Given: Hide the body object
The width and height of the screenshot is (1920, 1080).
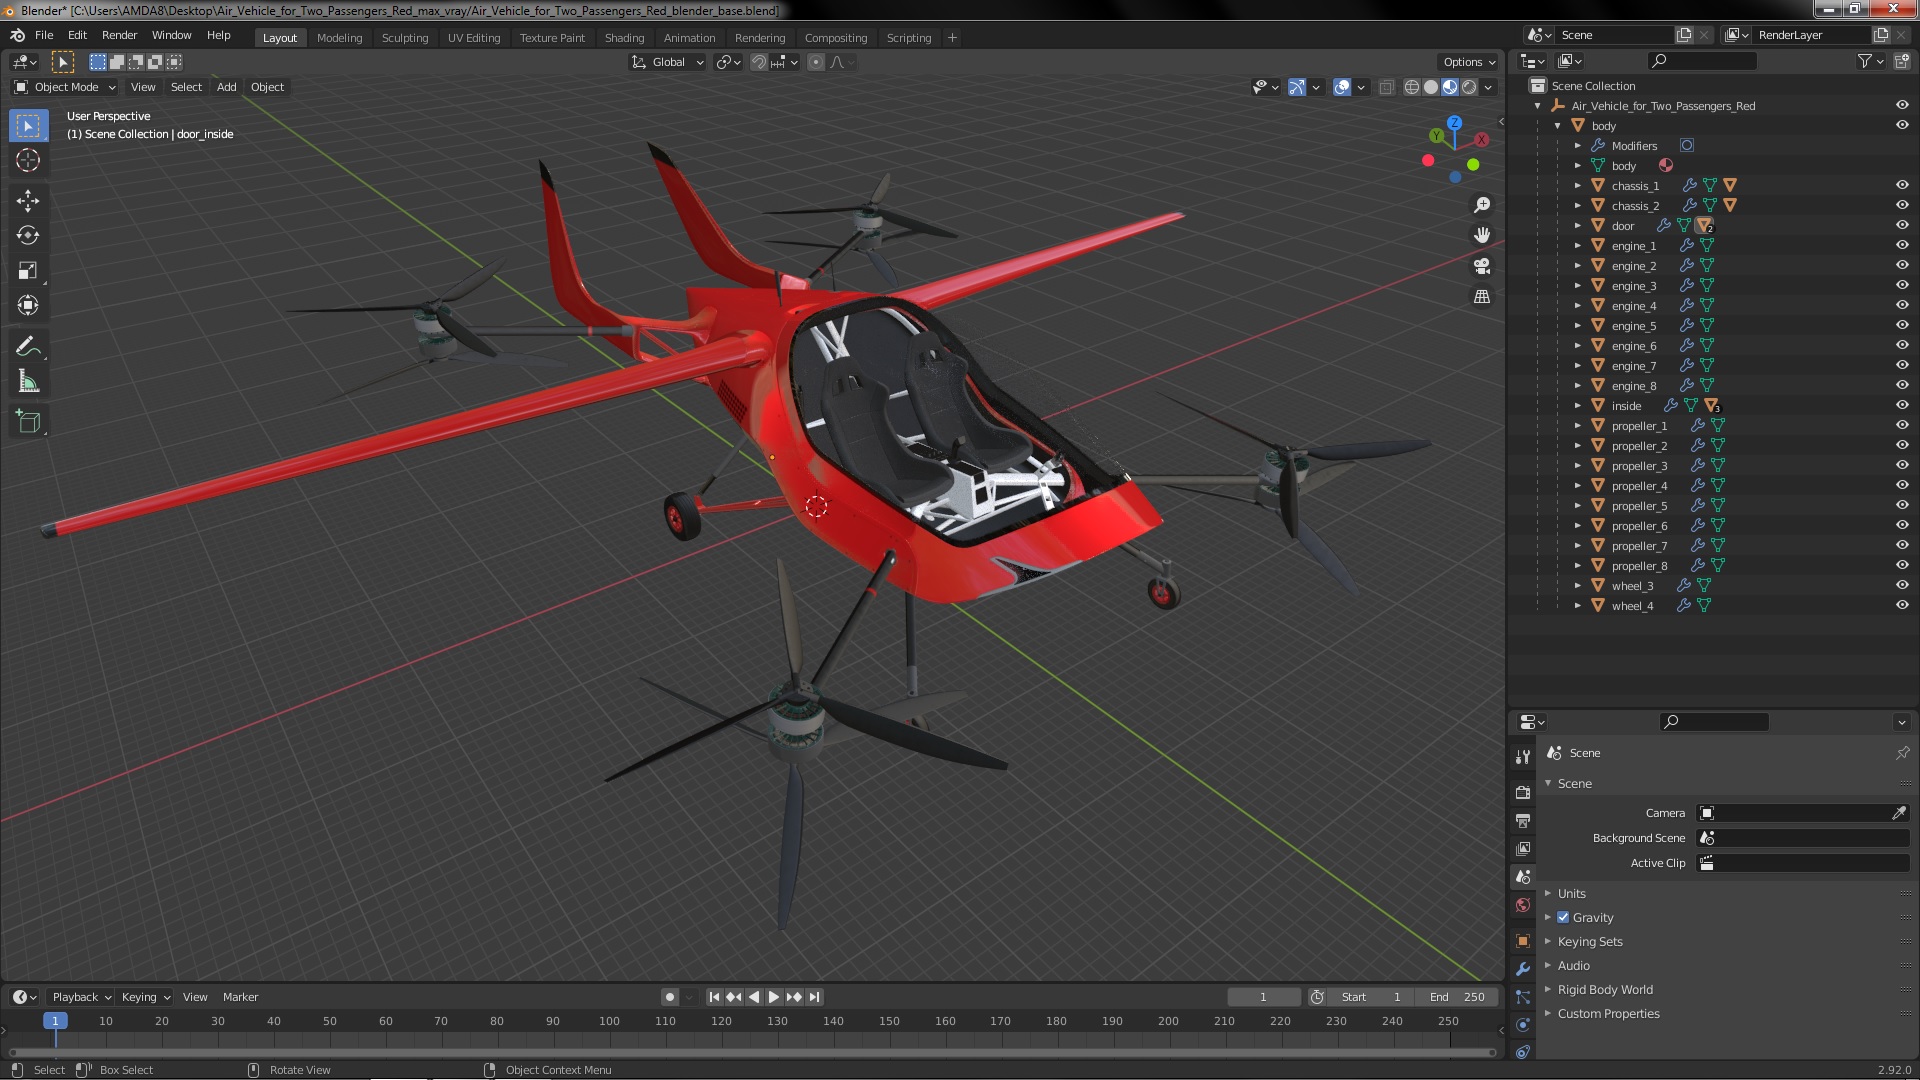Looking at the screenshot, I should coord(1902,126).
